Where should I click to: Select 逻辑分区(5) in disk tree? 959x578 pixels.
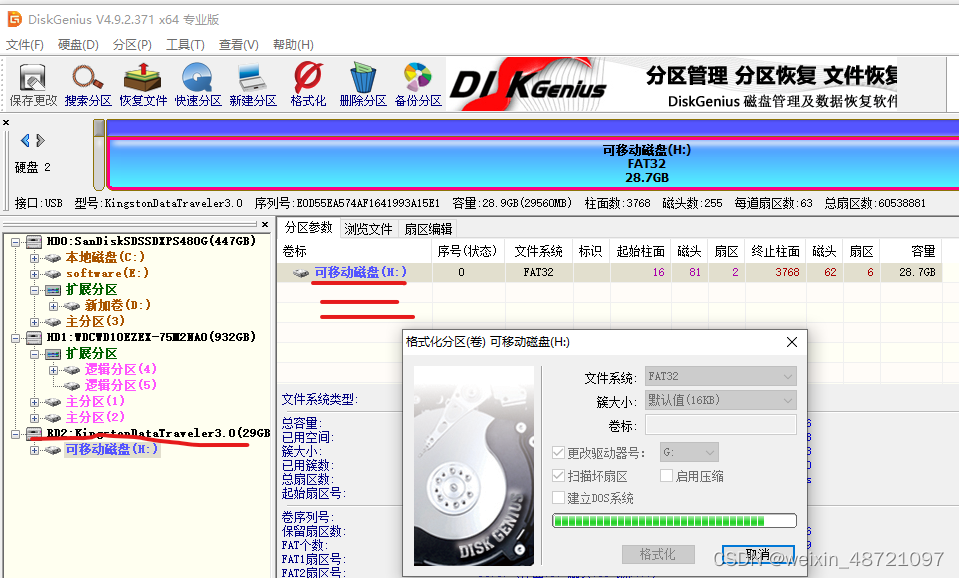coord(120,385)
